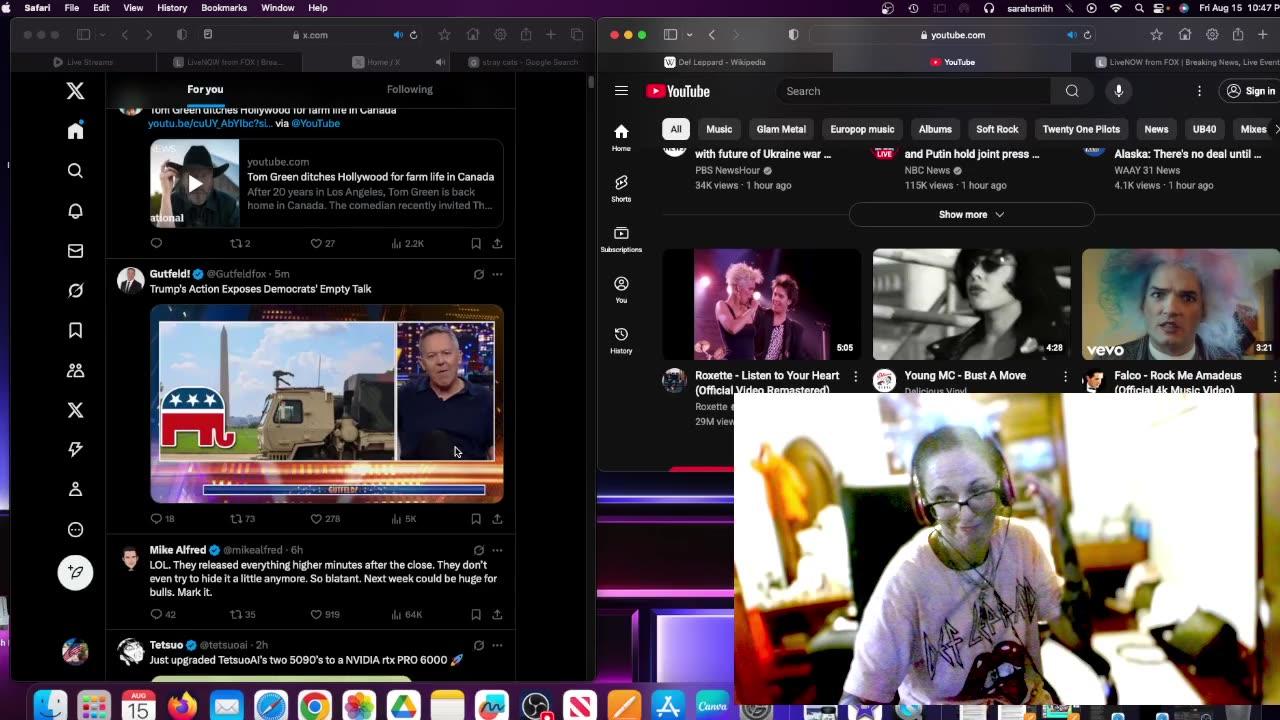Screen dimensions: 1280x720
Task: Repost the Gutfeld! post with 73 reposts
Action: pos(243,519)
